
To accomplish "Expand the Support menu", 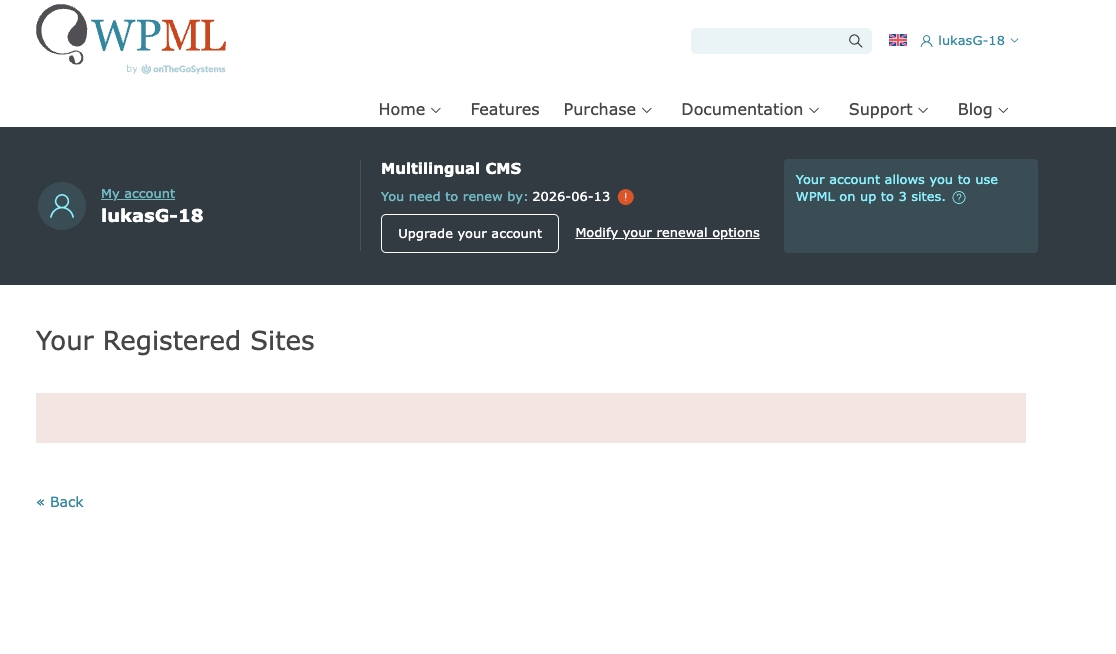I will [888, 110].
